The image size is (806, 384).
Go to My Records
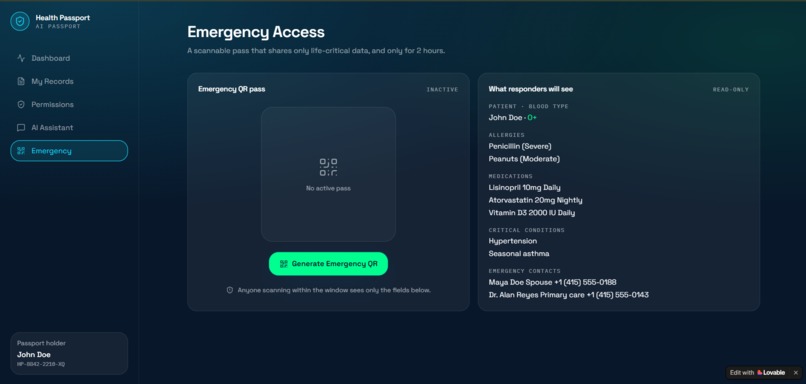click(69, 81)
